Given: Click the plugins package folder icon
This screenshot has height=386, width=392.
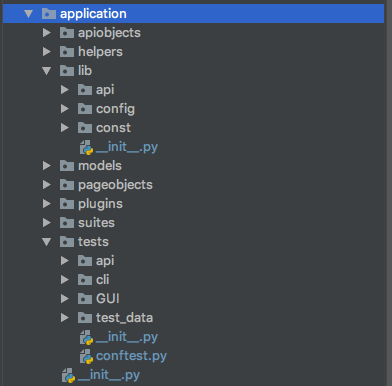Looking at the screenshot, I should pos(67,204).
